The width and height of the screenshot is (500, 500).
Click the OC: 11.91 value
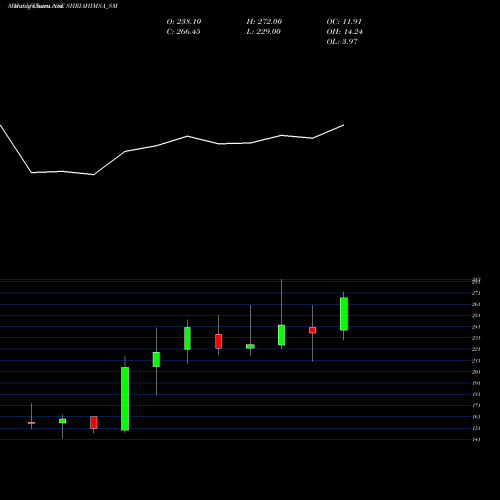pos(344,22)
